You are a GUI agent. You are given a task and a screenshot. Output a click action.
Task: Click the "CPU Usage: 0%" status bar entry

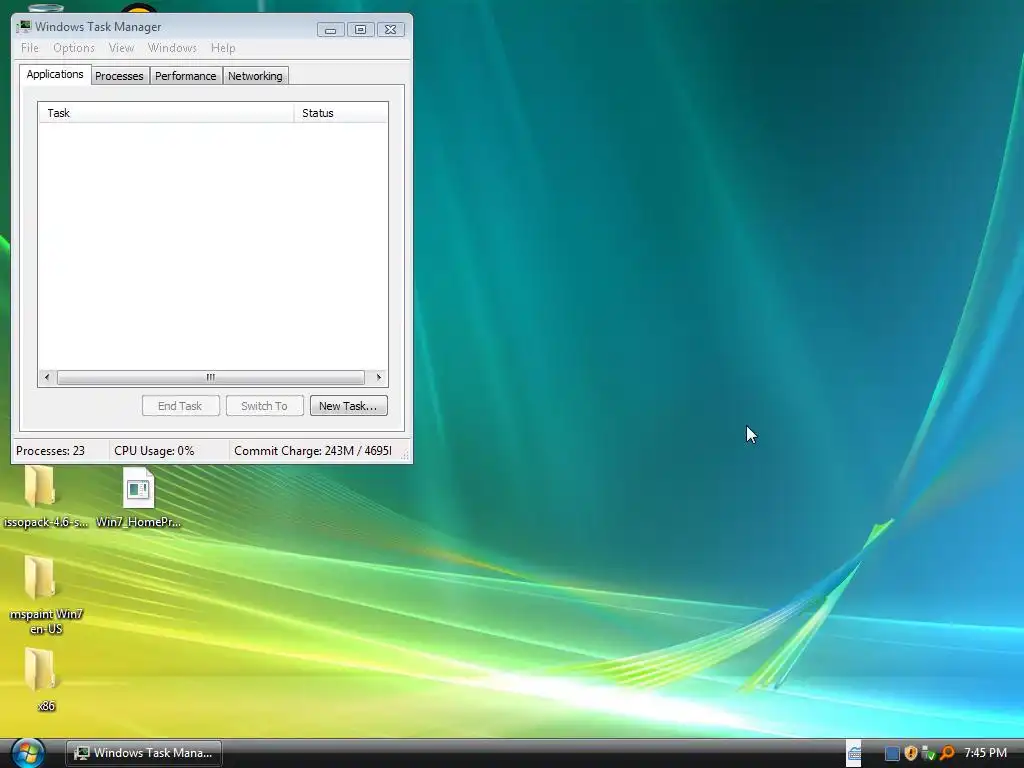[154, 451]
